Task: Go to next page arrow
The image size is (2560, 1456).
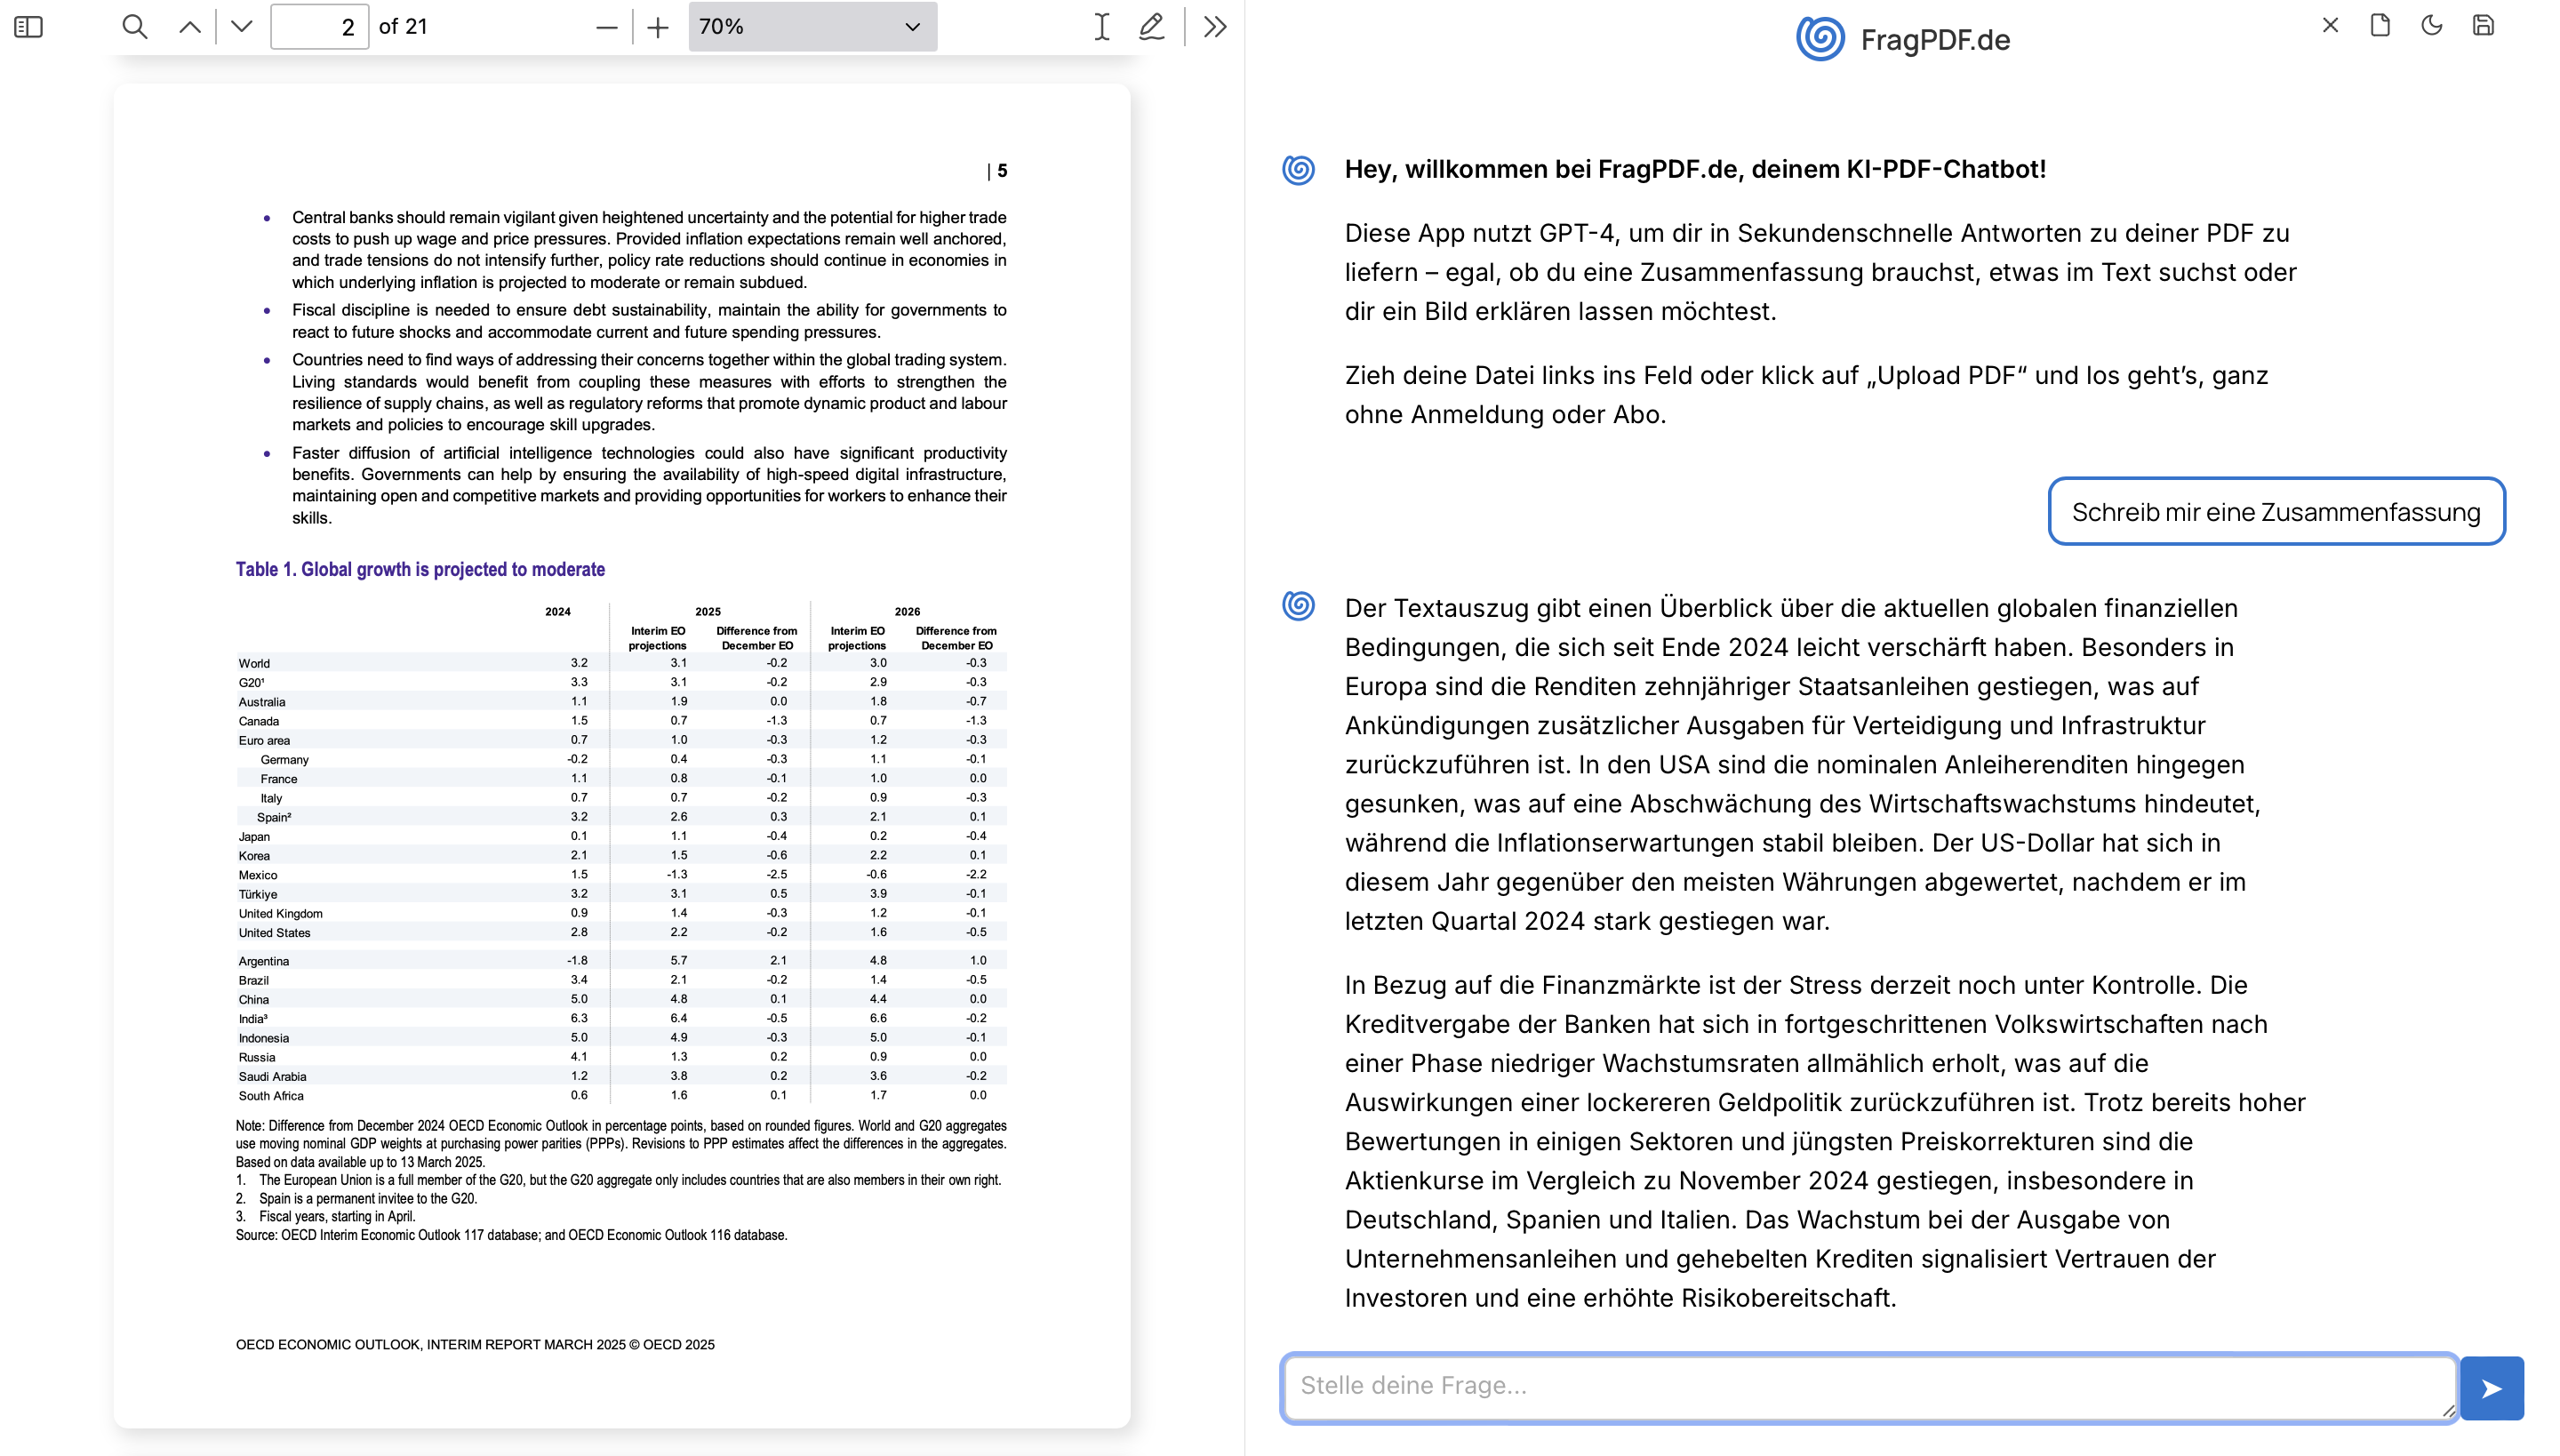Action: point(241,27)
